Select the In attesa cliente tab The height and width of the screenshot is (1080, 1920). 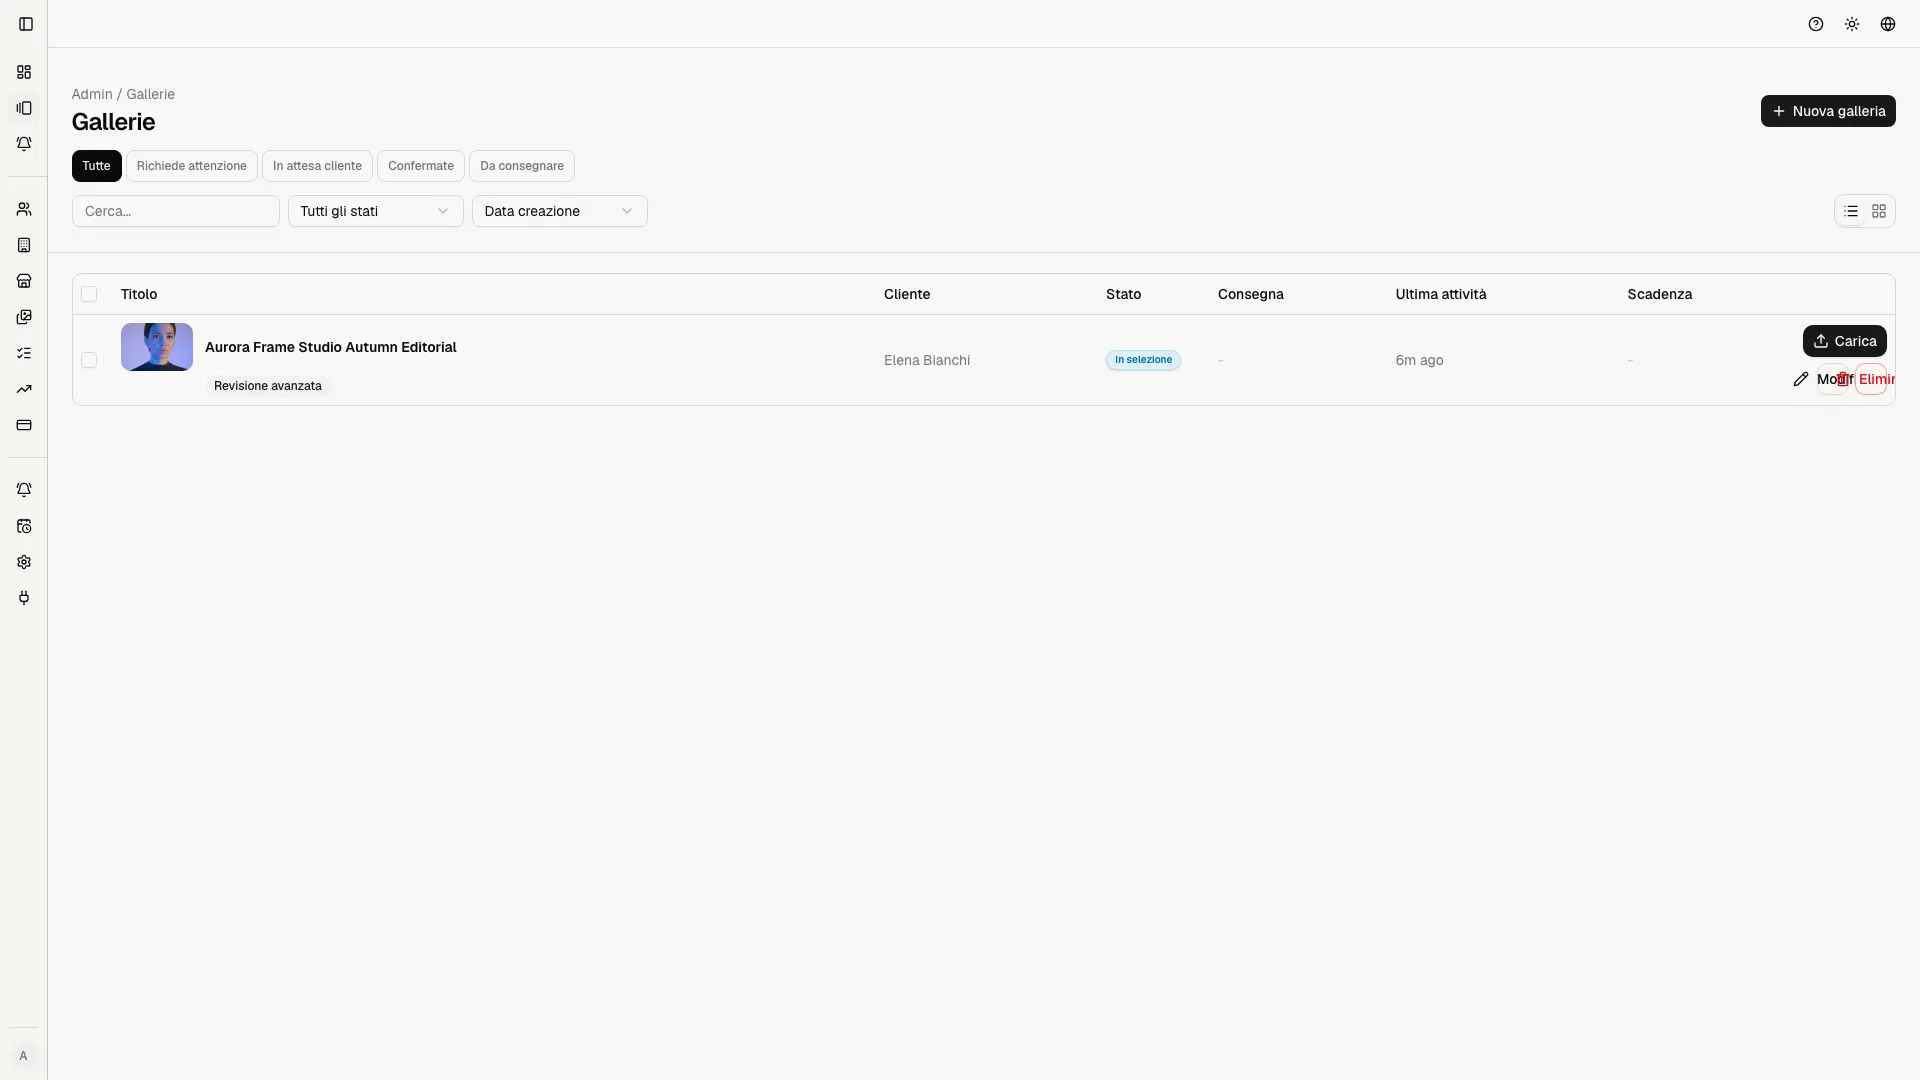(x=317, y=166)
